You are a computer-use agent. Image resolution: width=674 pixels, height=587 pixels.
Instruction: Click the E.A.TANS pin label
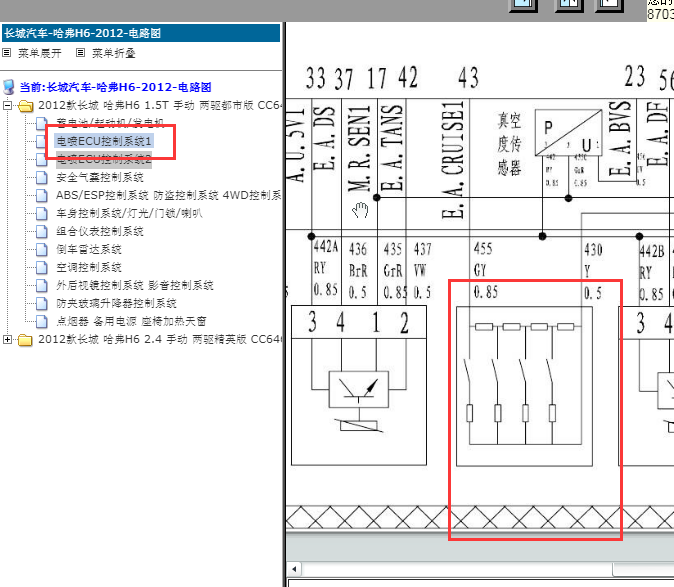pos(392,148)
